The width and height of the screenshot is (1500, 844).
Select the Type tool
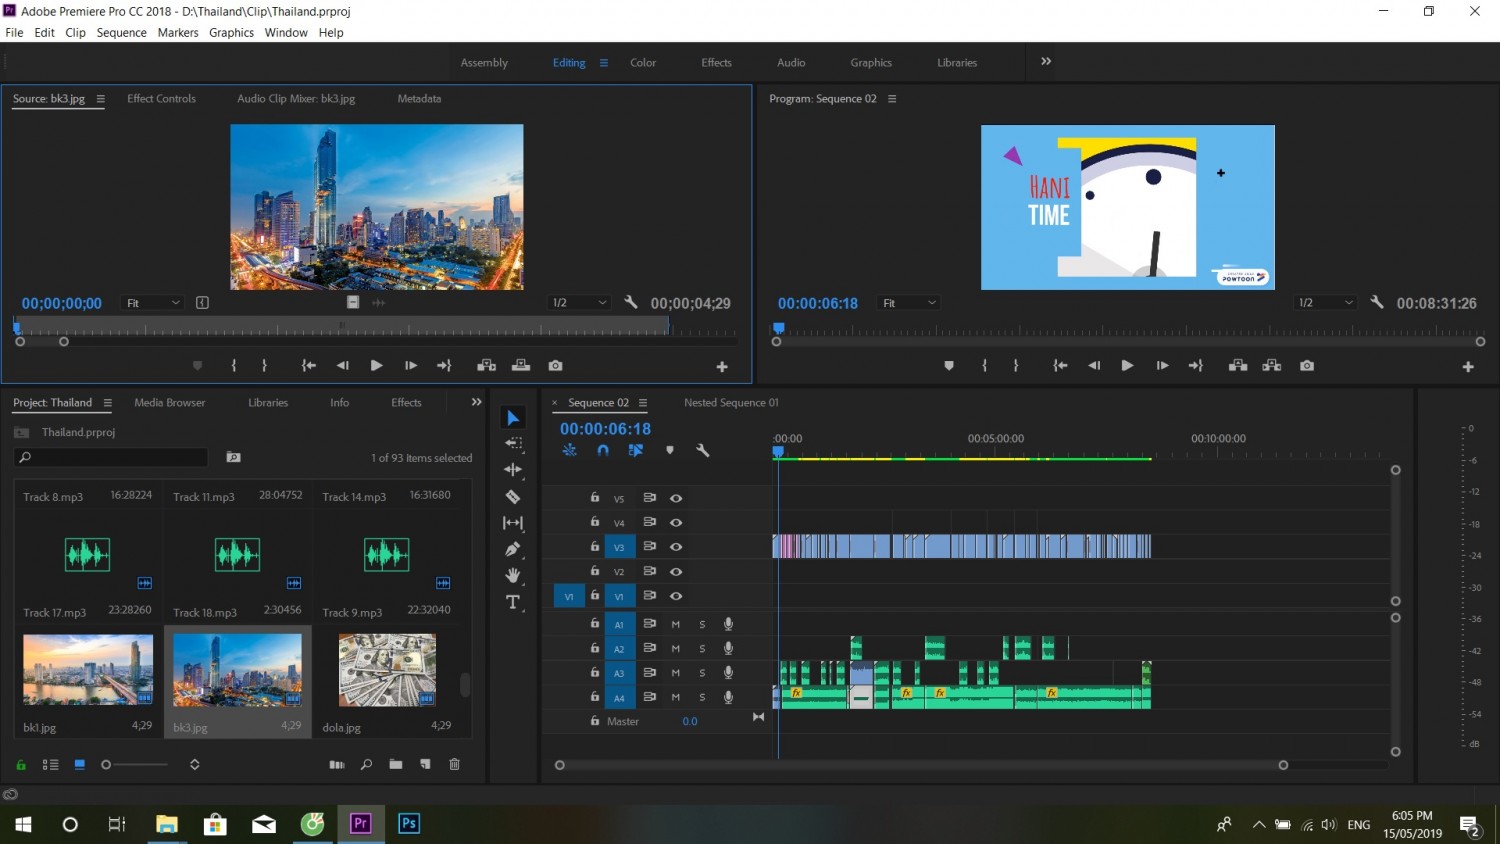pyautogui.click(x=513, y=602)
